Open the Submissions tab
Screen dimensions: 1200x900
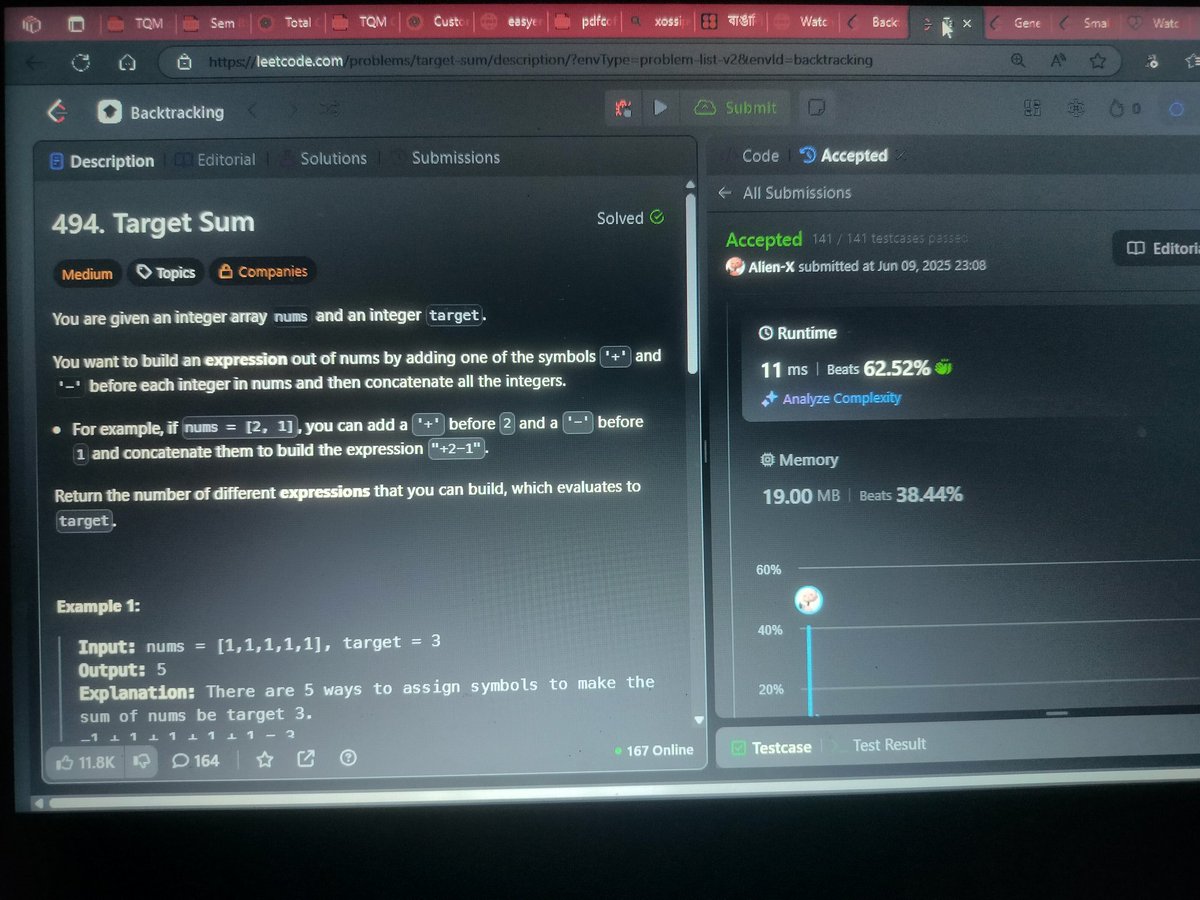(455, 158)
